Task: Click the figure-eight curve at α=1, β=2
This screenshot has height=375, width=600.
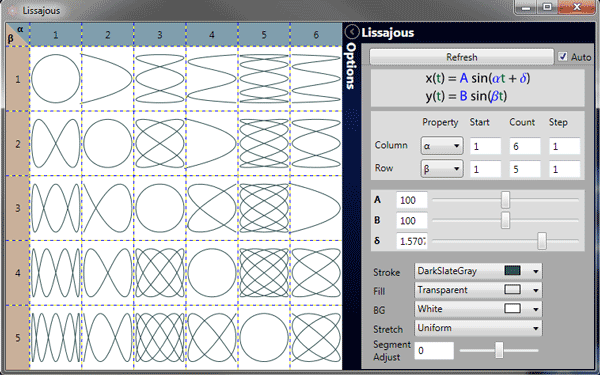Action: tap(55, 143)
